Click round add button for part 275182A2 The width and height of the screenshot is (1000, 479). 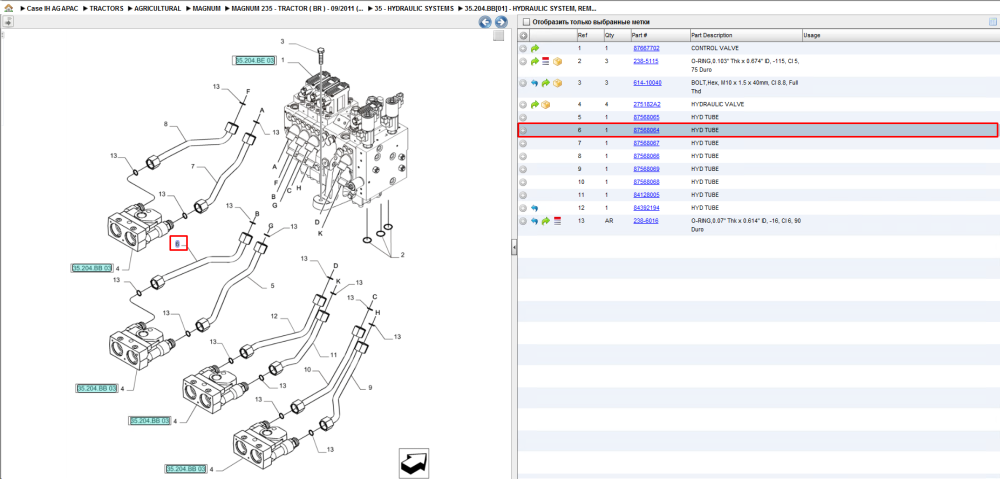point(523,105)
